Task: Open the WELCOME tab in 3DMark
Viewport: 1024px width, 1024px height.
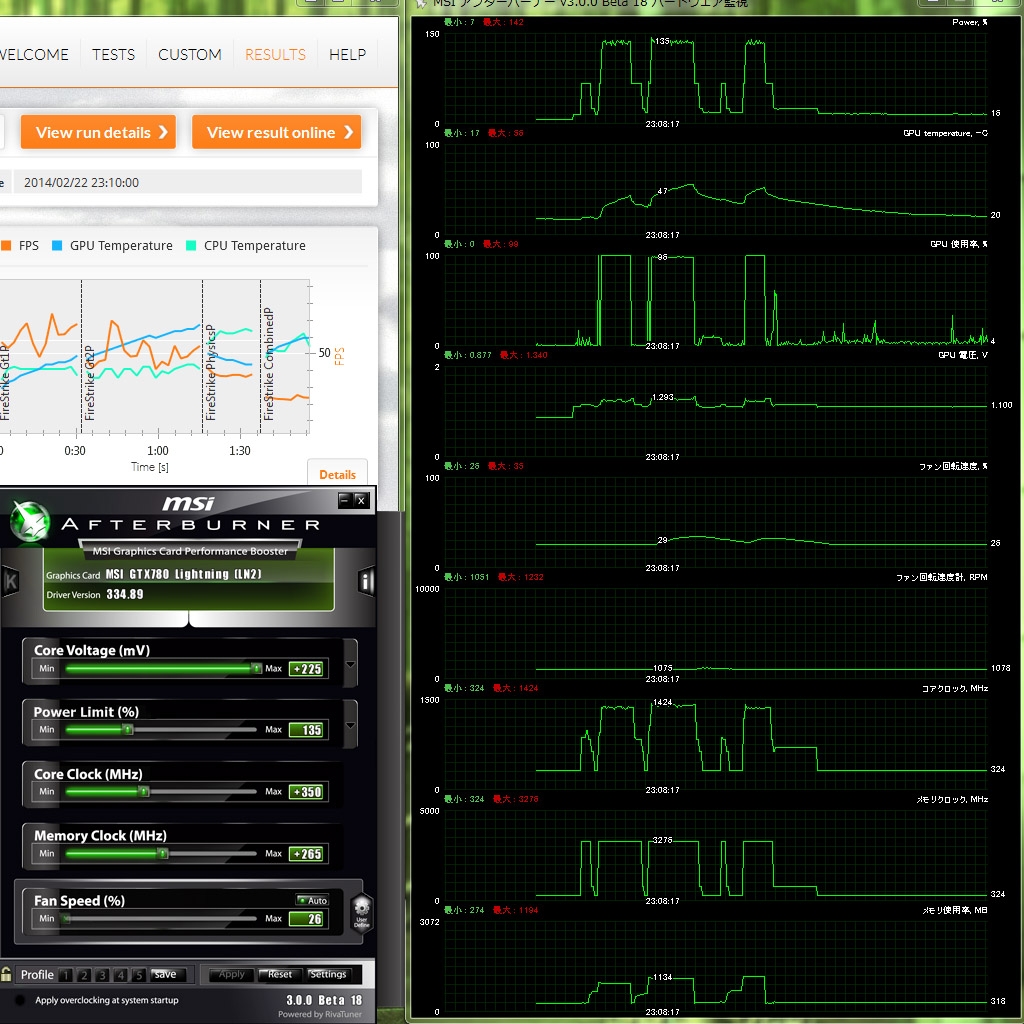Action: point(34,54)
